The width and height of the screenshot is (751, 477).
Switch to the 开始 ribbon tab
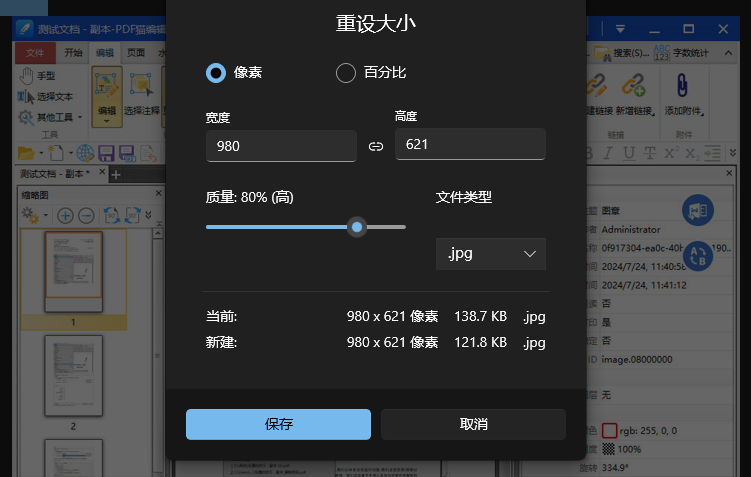74,53
